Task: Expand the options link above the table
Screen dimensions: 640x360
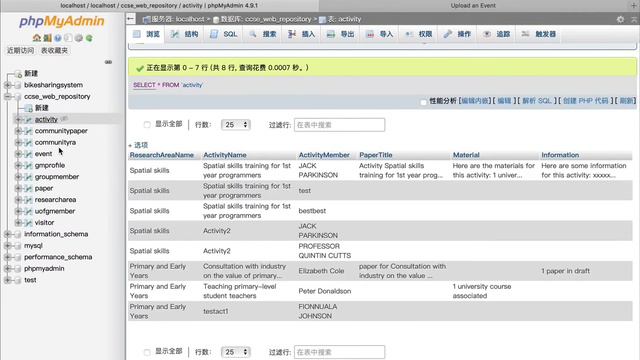Action: coord(138,145)
